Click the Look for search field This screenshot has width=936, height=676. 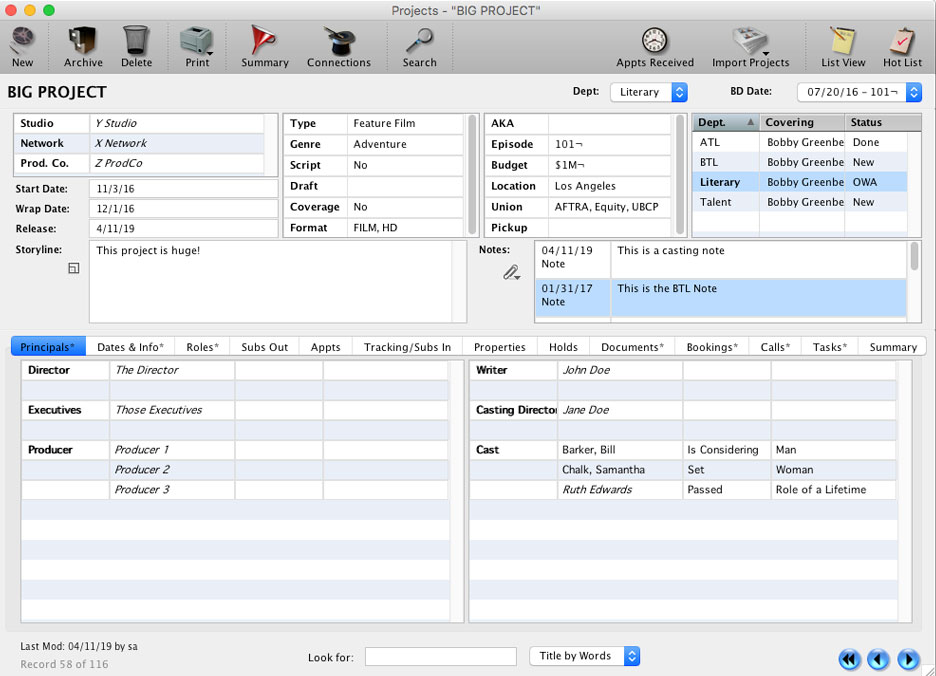pyautogui.click(x=441, y=656)
